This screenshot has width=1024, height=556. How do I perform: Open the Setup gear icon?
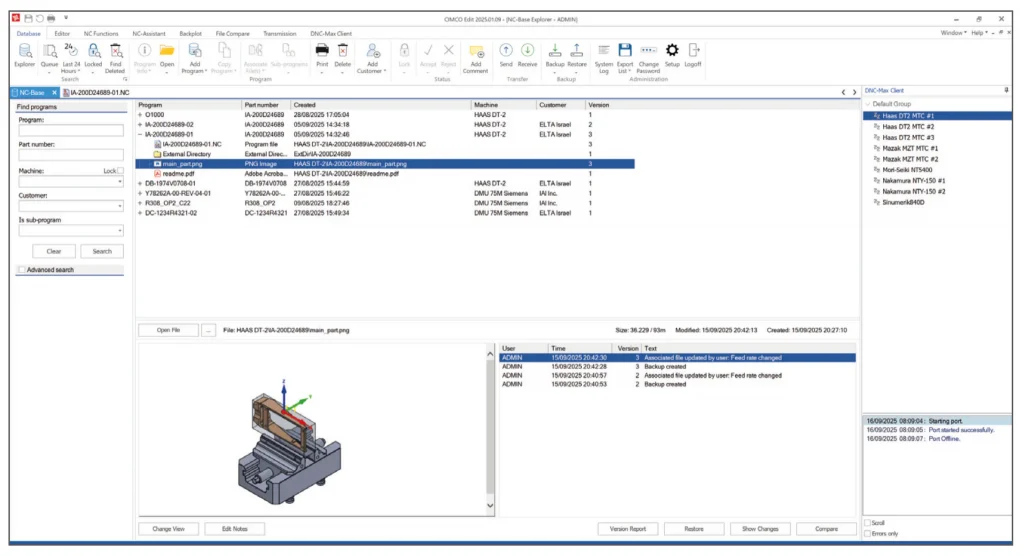tap(672, 50)
